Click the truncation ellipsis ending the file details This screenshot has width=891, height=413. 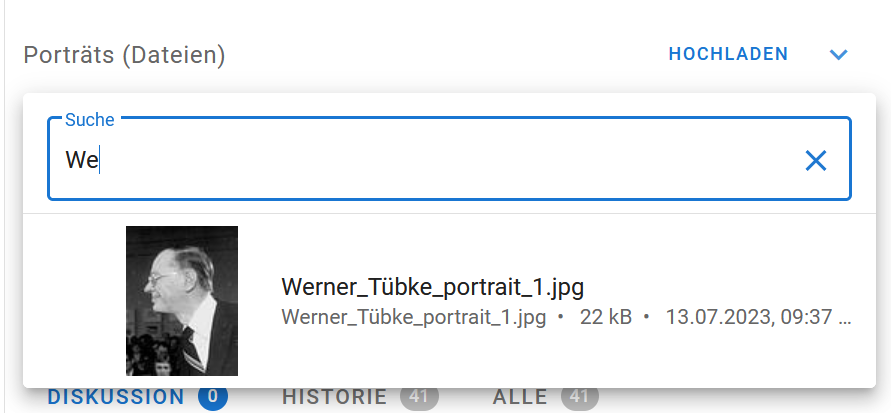point(846,319)
